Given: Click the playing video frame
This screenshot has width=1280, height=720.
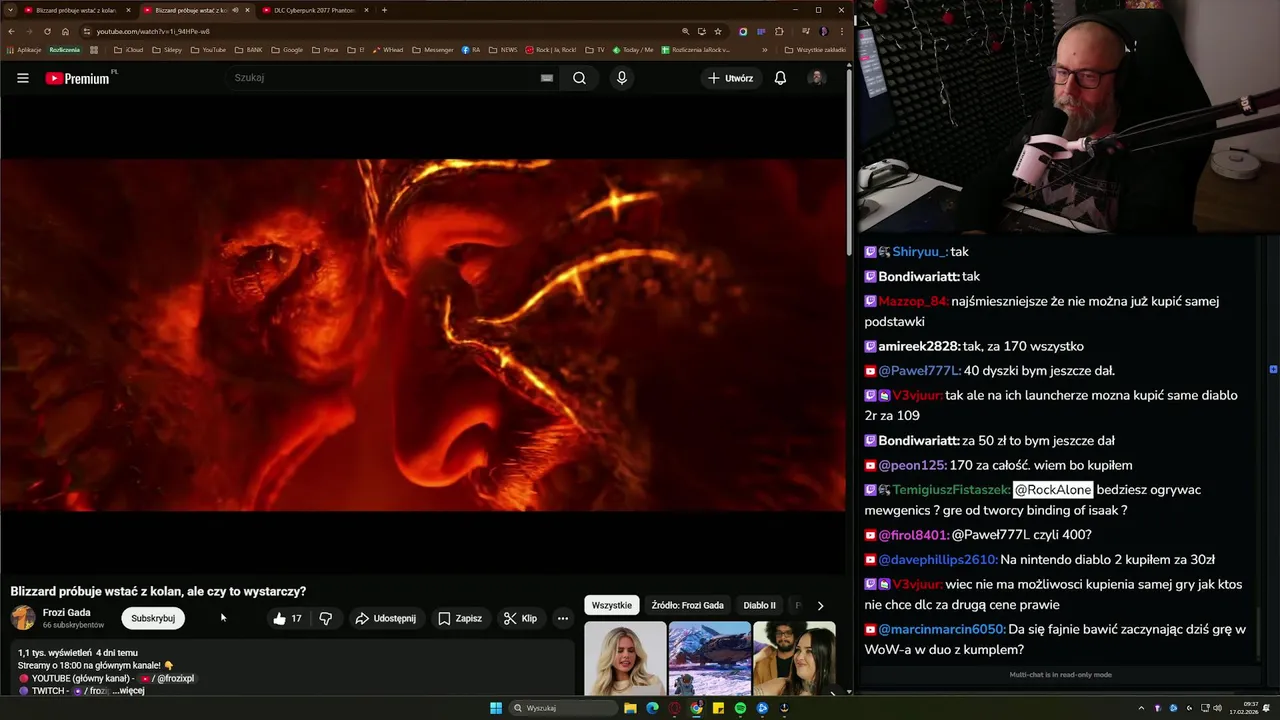Looking at the screenshot, I should (x=422, y=335).
